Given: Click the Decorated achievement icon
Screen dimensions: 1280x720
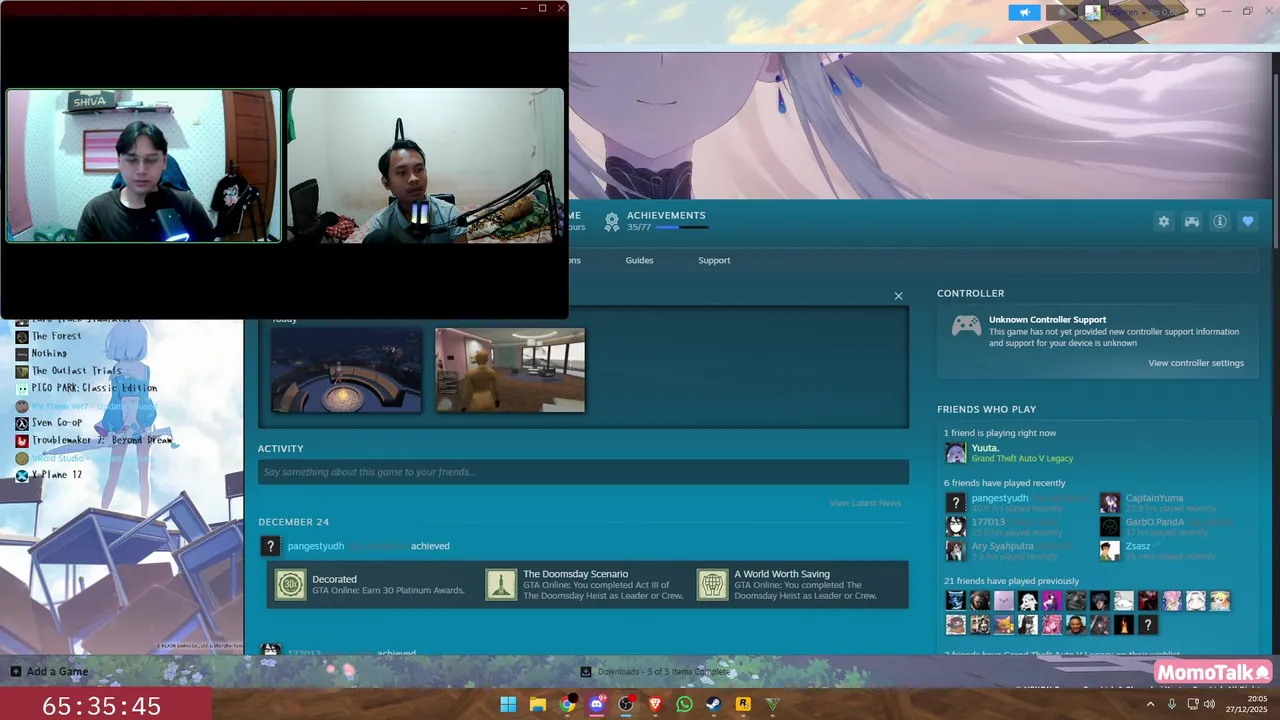Looking at the screenshot, I should point(291,584).
